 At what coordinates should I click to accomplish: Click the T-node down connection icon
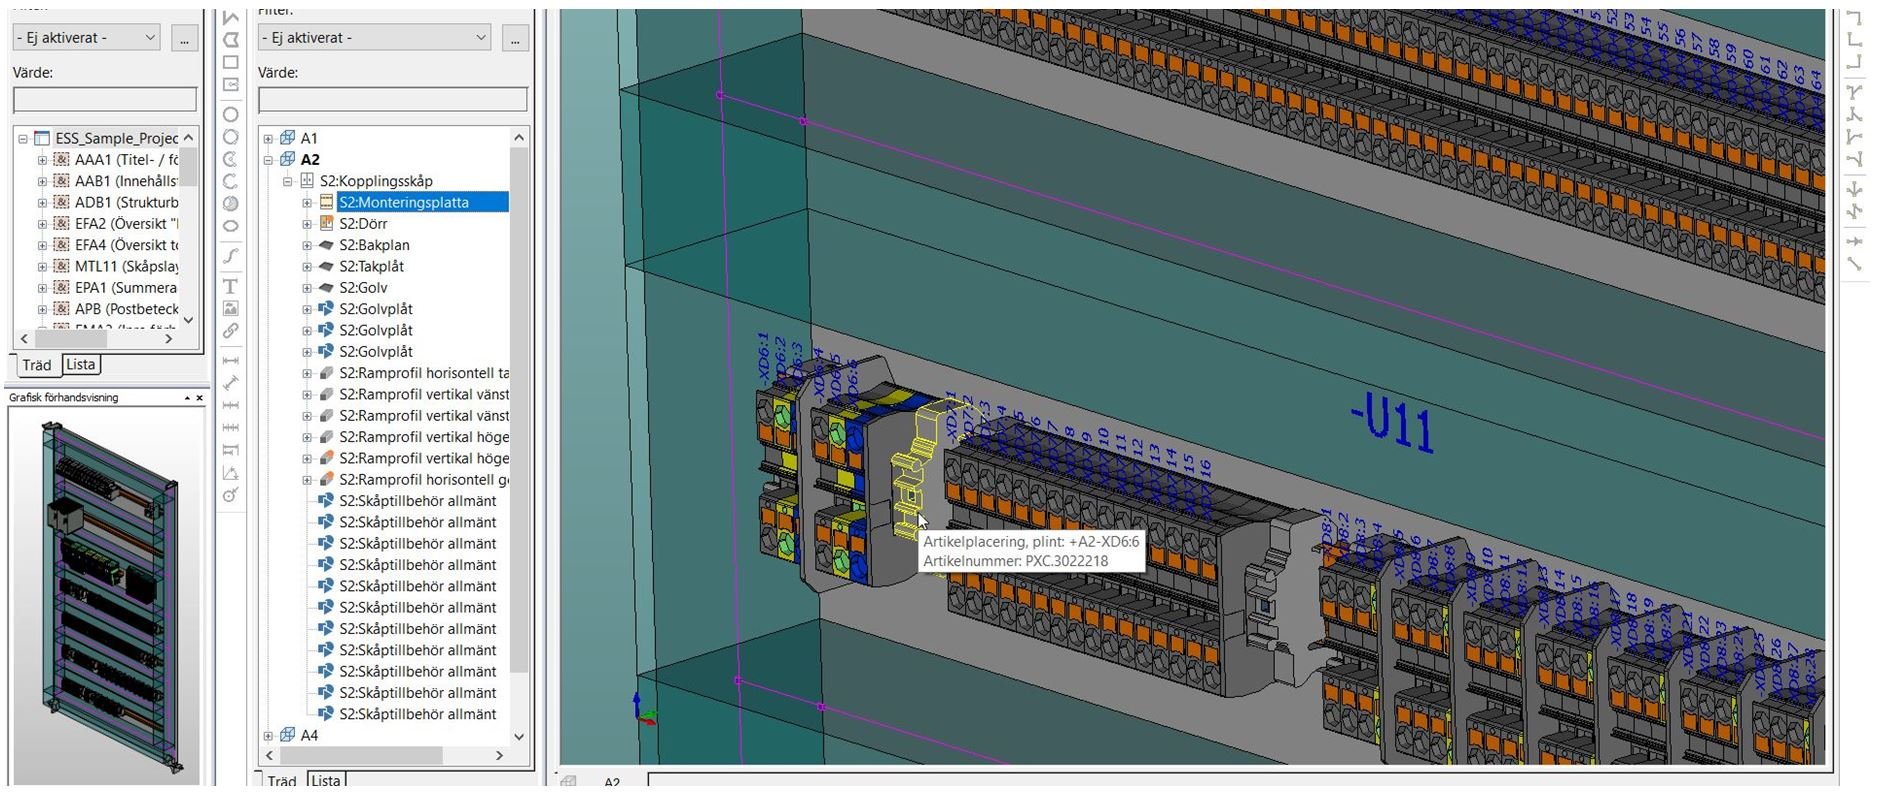click(x=1855, y=91)
